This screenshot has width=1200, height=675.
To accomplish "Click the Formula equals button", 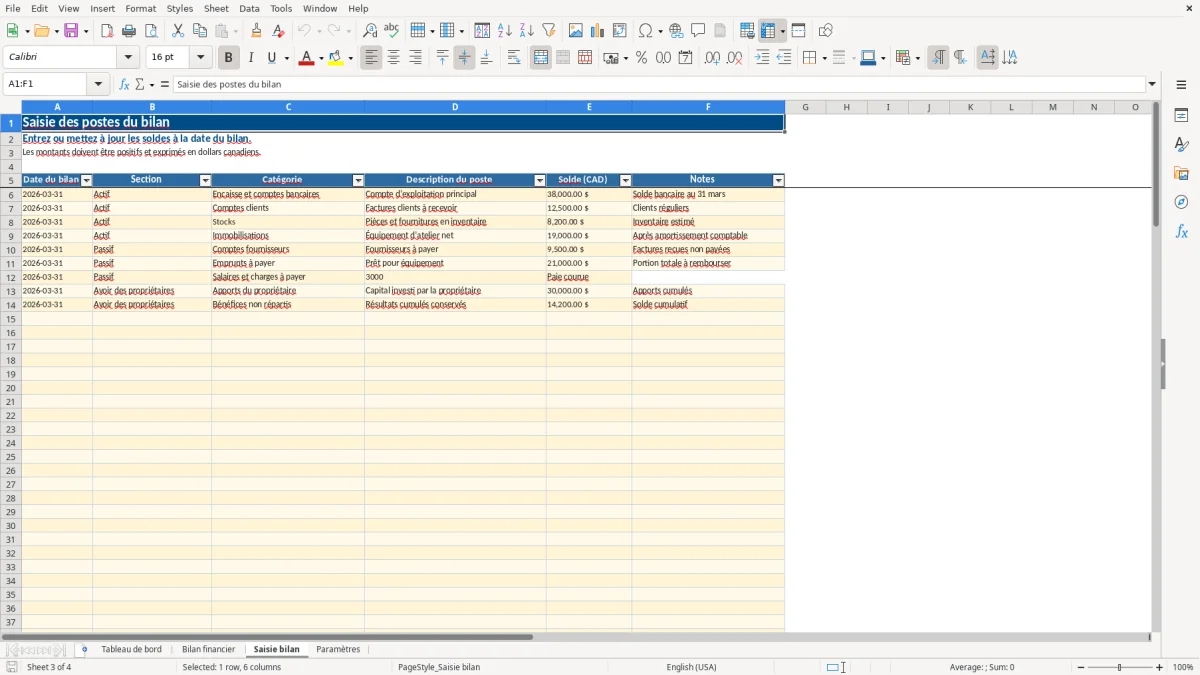I will point(164,85).
